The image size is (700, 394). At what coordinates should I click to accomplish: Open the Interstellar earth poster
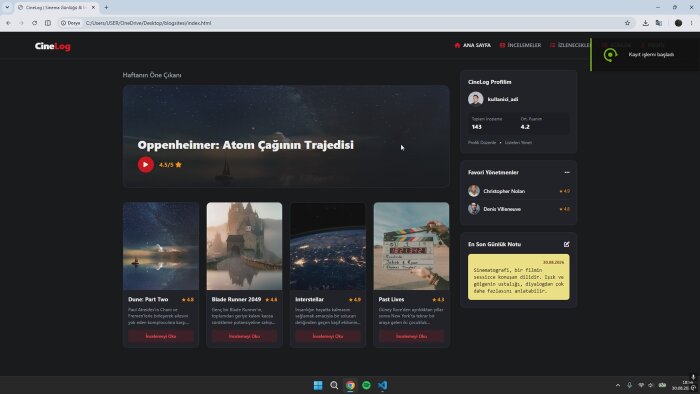pyautogui.click(x=328, y=246)
